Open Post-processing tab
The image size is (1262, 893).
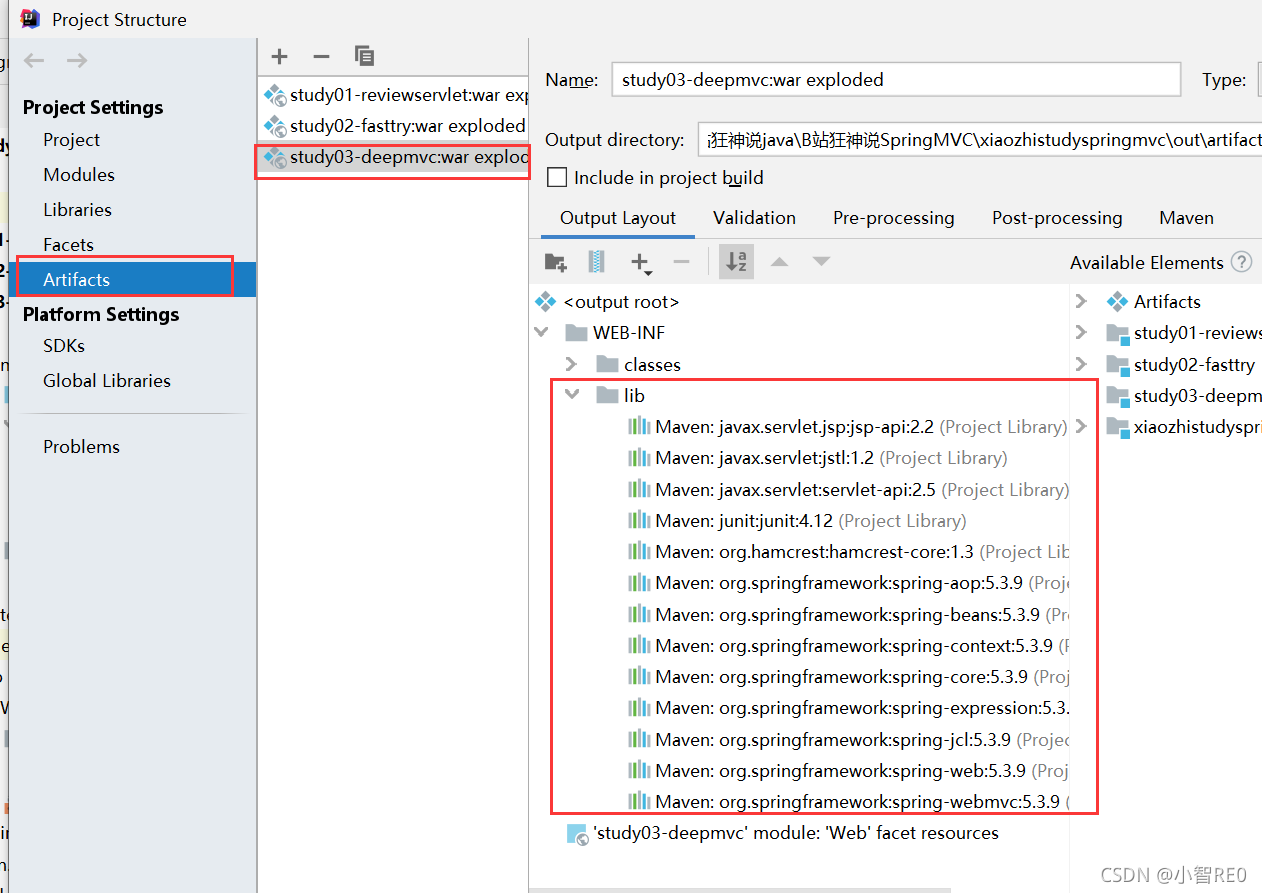point(1057,218)
